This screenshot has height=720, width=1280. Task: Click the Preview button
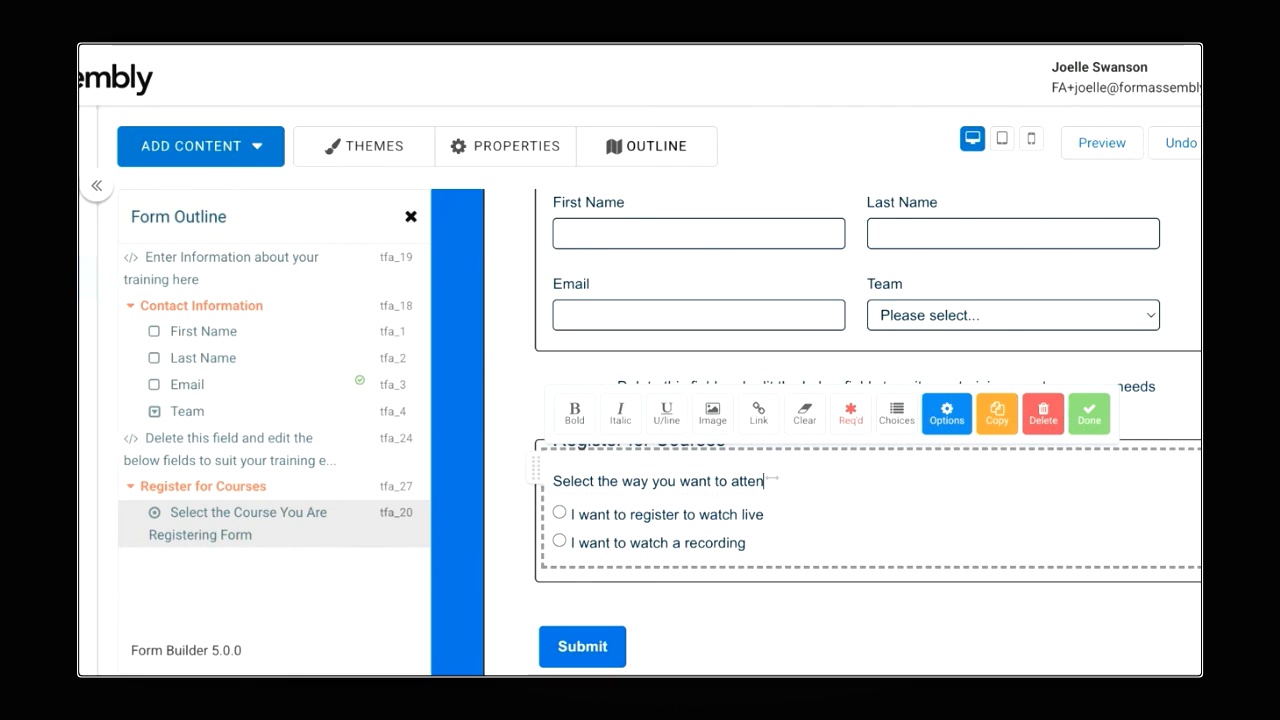click(1101, 143)
